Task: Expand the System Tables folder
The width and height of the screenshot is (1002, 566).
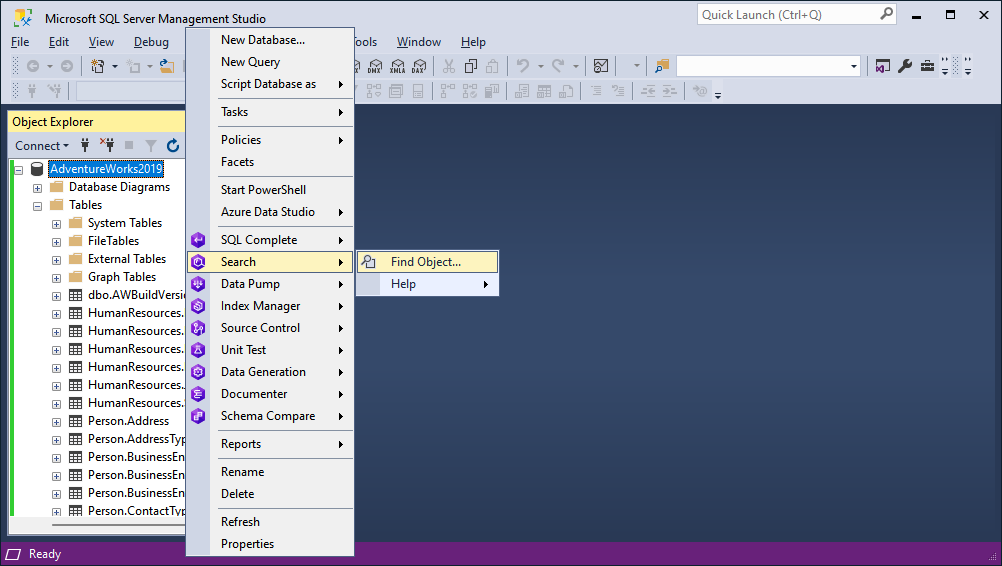Action: pyautogui.click(x=56, y=224)
